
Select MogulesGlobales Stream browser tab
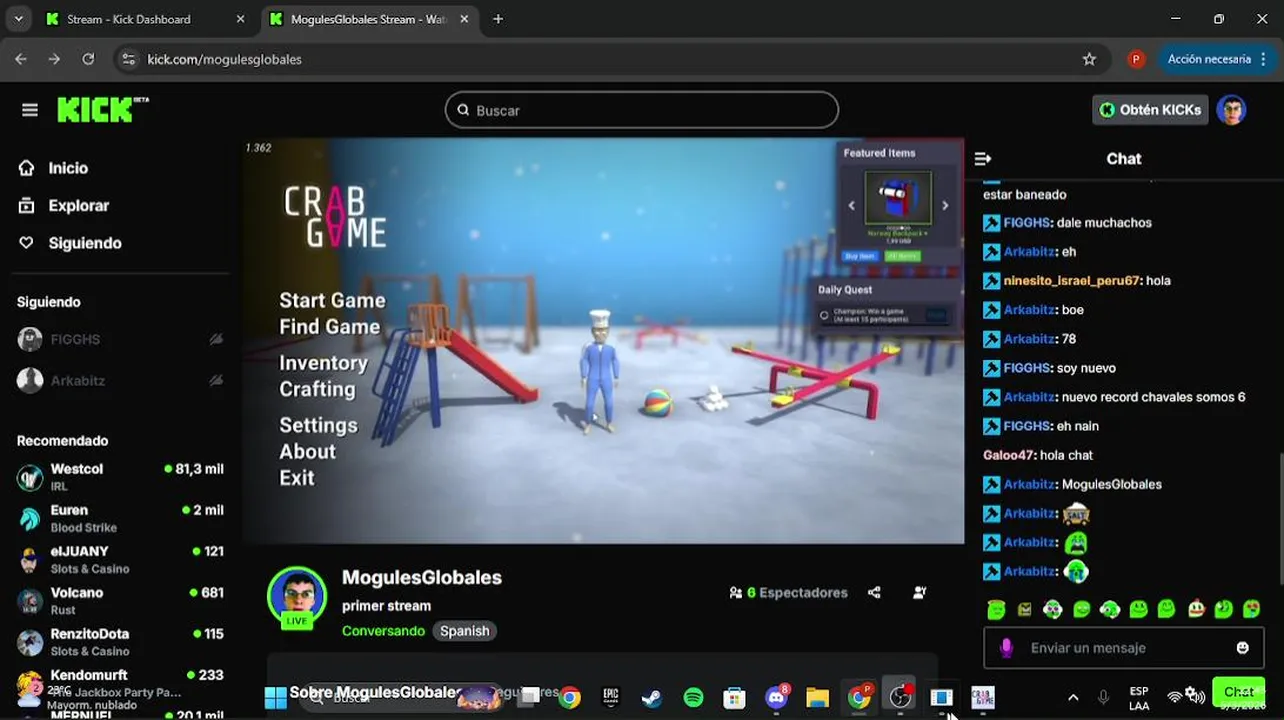[x=368, y=19]
